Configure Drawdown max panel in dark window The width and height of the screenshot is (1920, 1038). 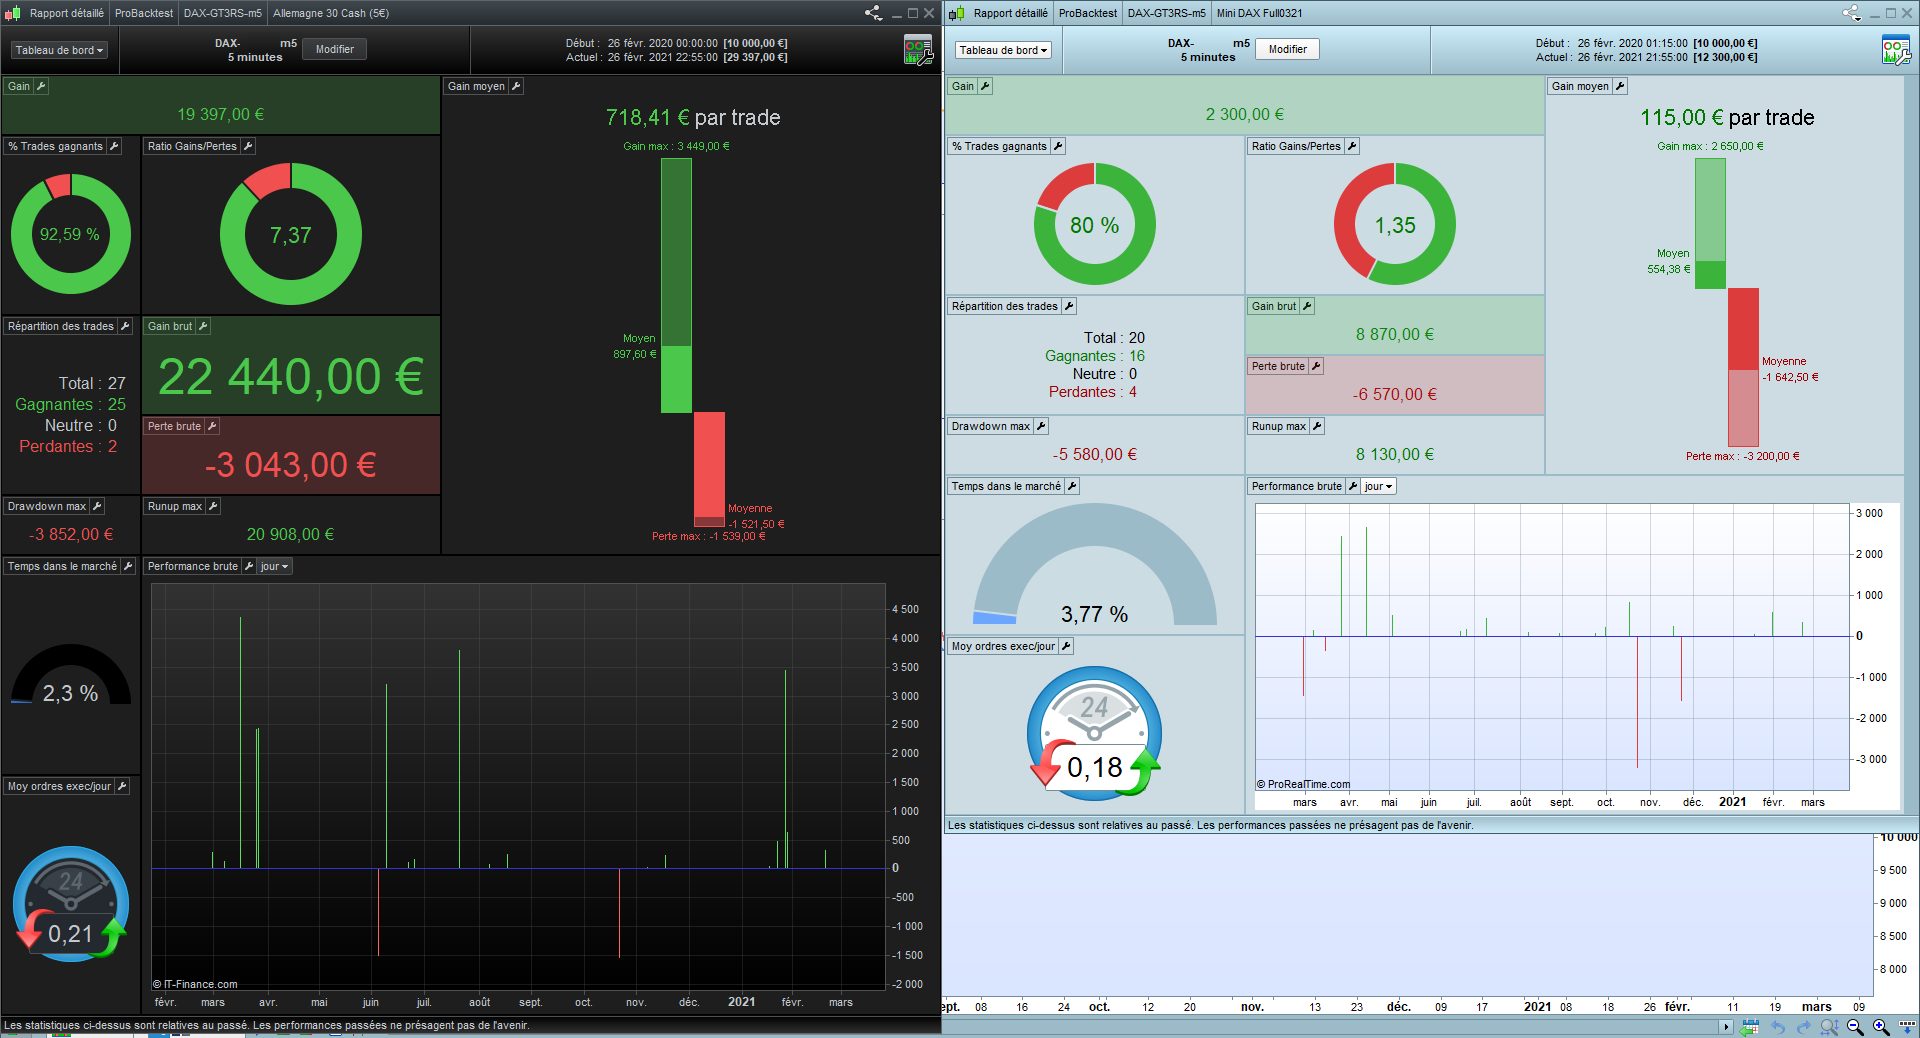pyautogui.click(x=97, y=507)
